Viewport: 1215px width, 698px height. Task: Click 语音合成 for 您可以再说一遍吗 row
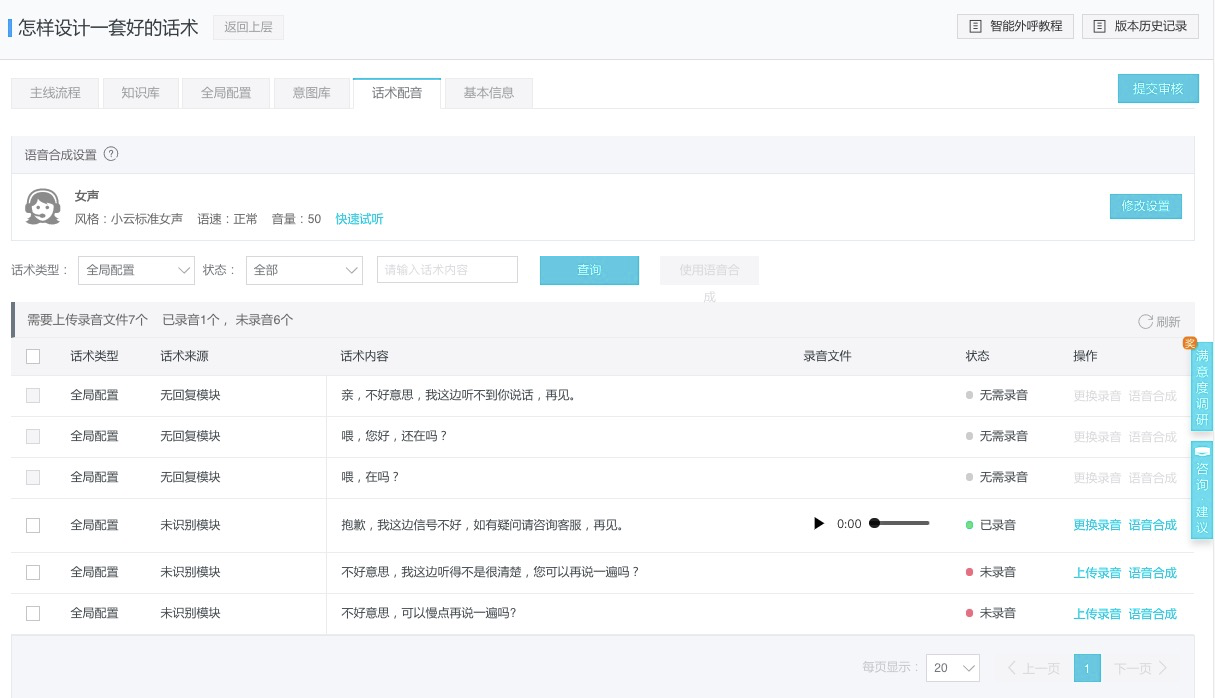1152,573
